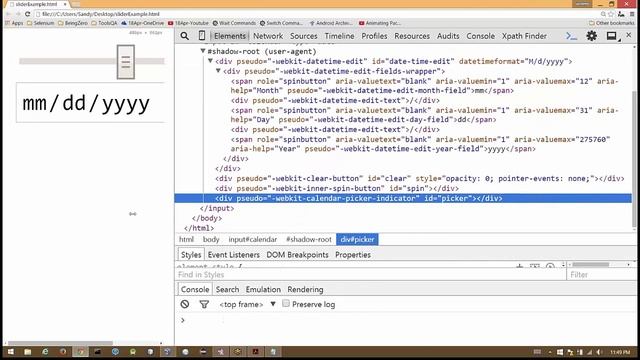Click the Chrome address bar
Viewport: 640px width, 360px height.
click(x=316, y=14)
